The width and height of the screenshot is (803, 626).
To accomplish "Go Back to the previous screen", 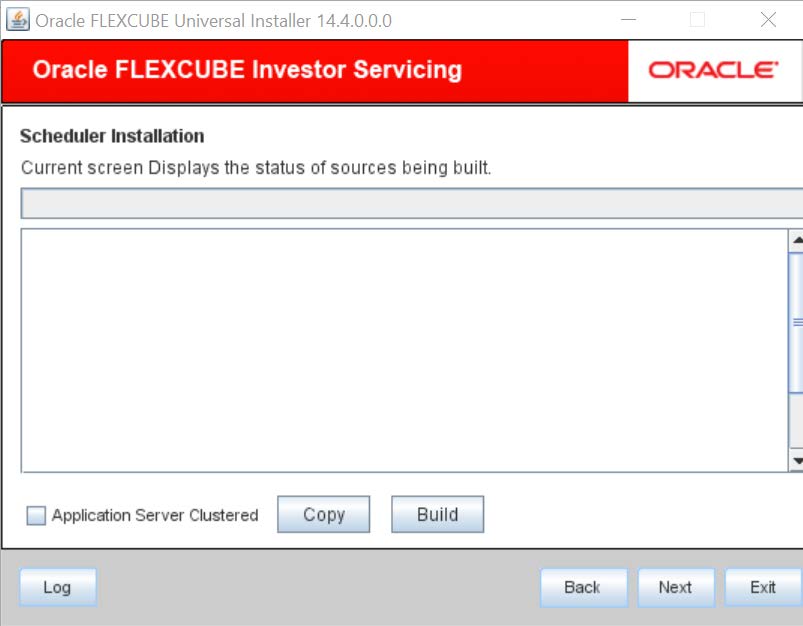I will pyautogui.click(x=584, y=588).
